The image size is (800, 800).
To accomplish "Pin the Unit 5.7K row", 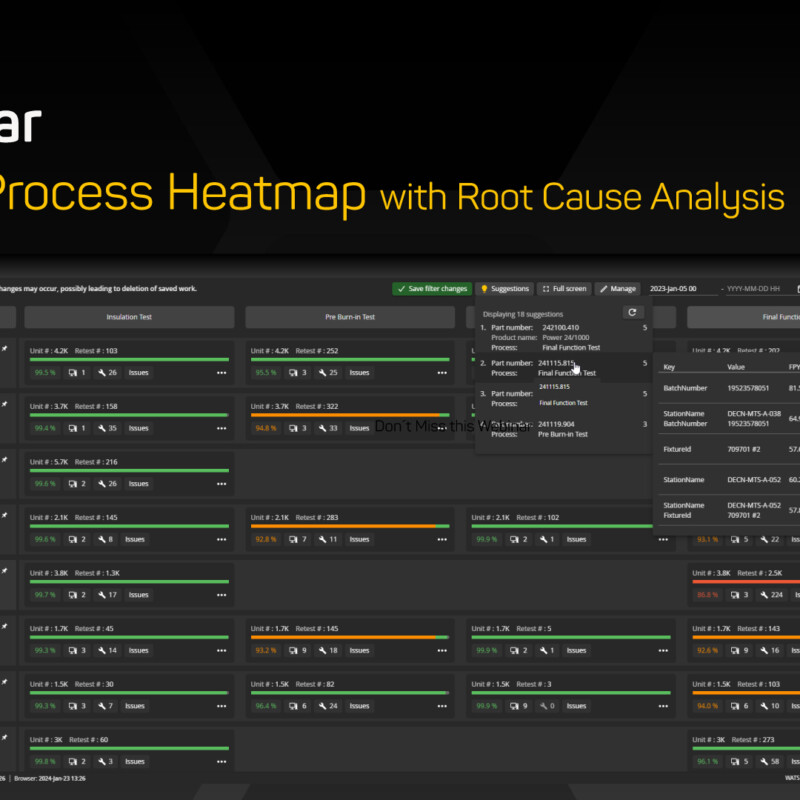I will coord(4,460).
